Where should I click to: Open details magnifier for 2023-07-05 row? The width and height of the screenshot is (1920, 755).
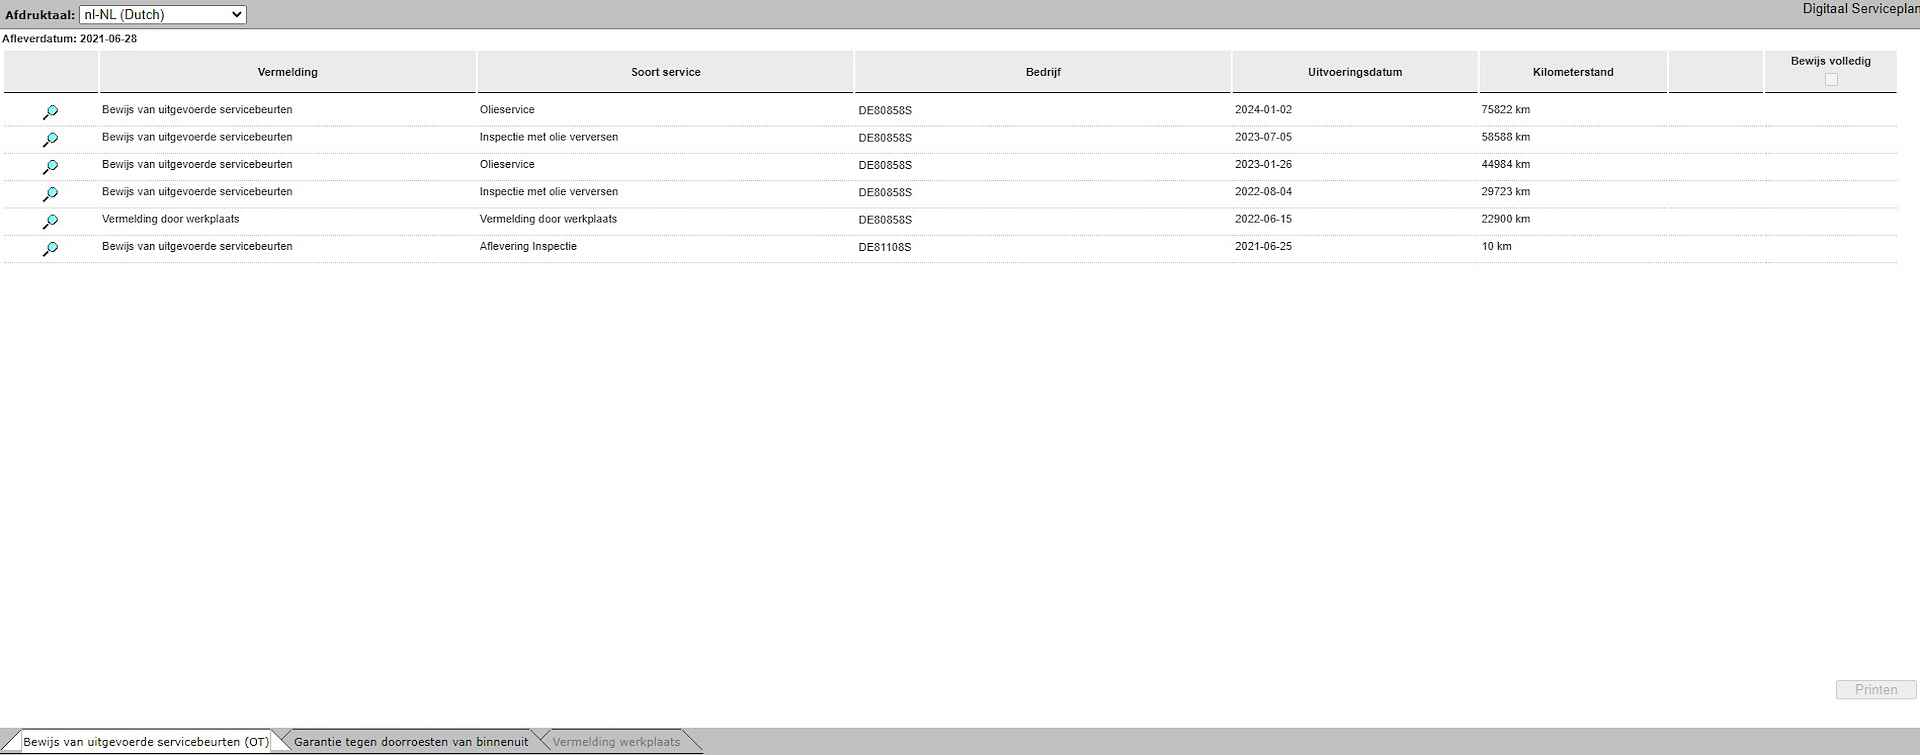tap(50, 139)
